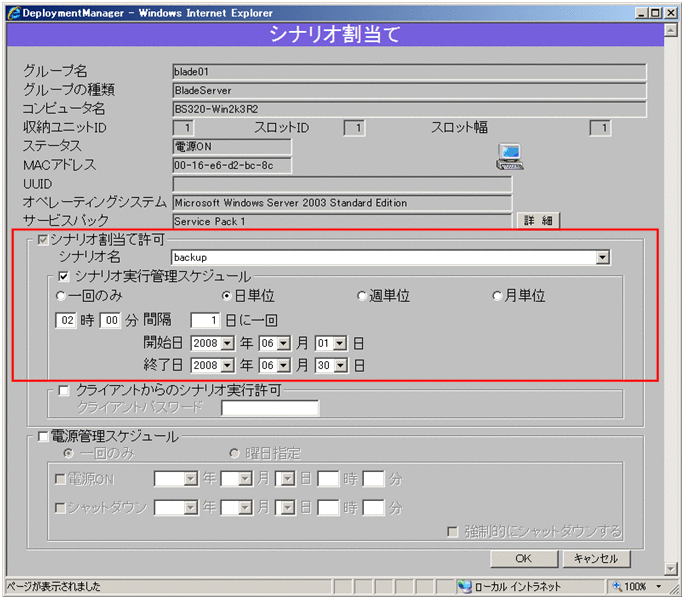685x600 pixels.
Task: Enable the 電源管理スケジュール checkbox
Action: (x=43, y=436)
